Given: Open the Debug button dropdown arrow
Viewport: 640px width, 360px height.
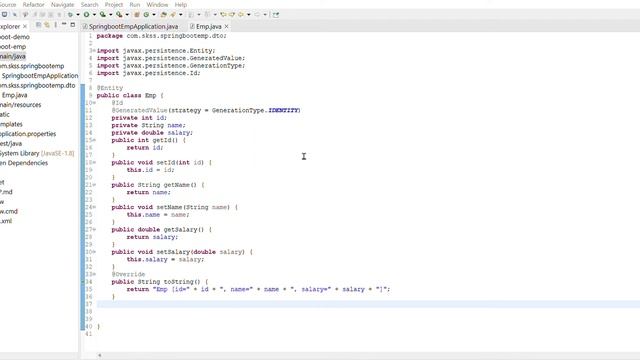Looking at the screenshot, I should tap(78, 15).
